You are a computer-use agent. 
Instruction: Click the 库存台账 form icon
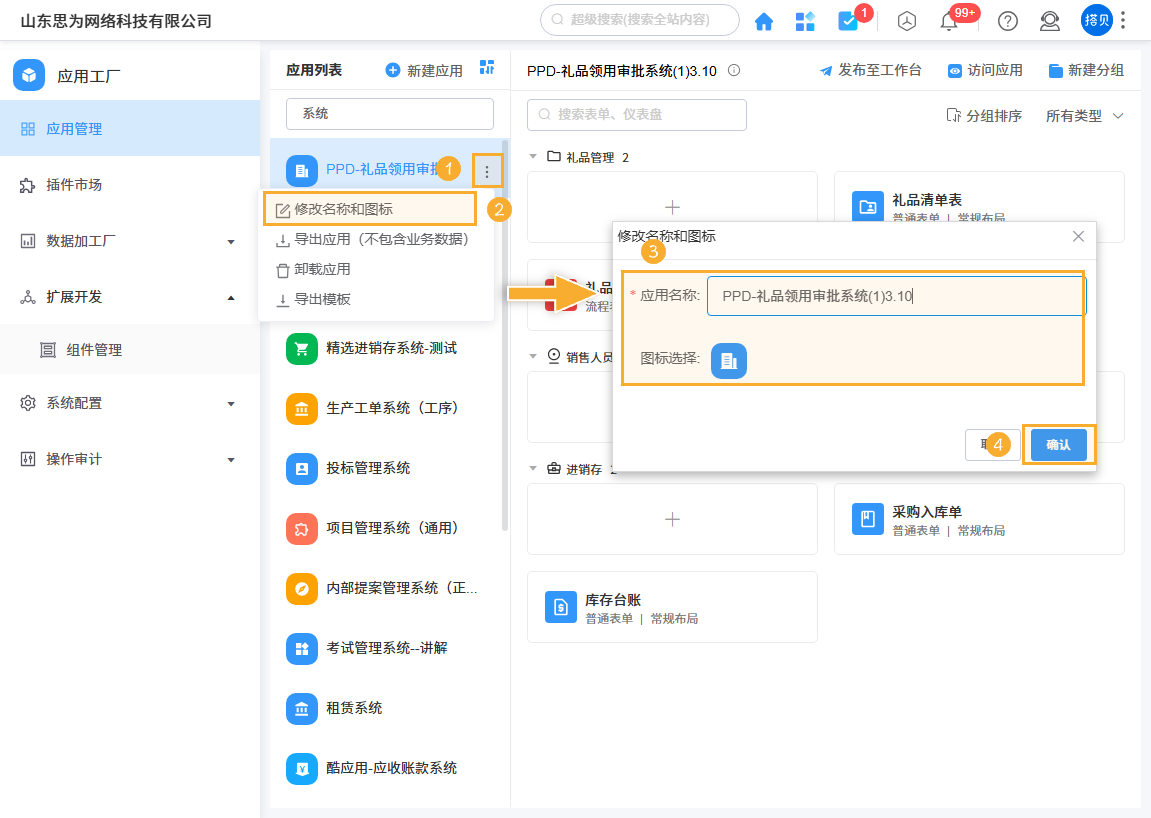[x=560, y=607]
